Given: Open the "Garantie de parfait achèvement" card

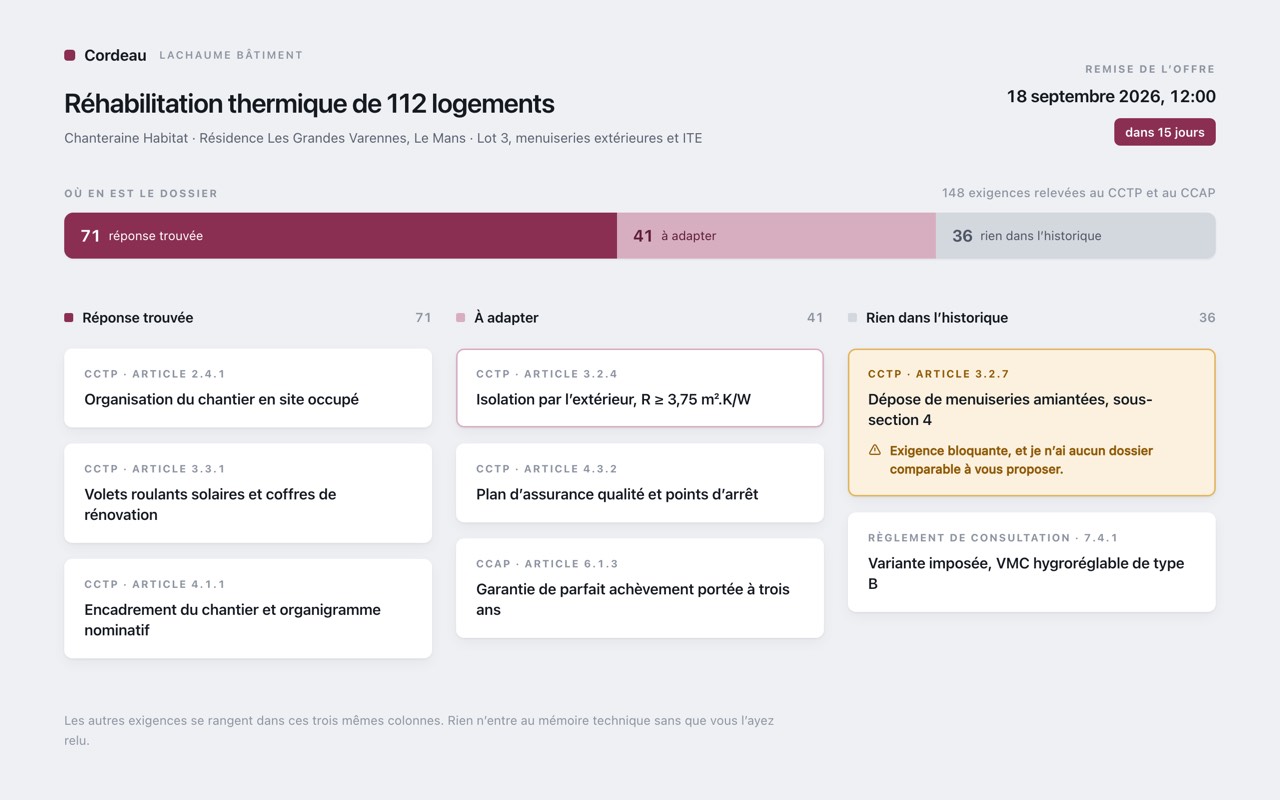Looking at the screenshot, I should pos(640,588).
